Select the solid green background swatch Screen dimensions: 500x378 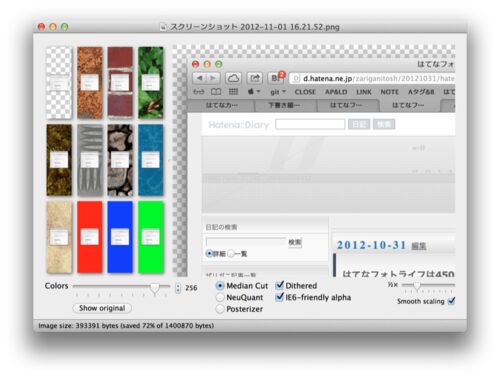click(151, 237)
